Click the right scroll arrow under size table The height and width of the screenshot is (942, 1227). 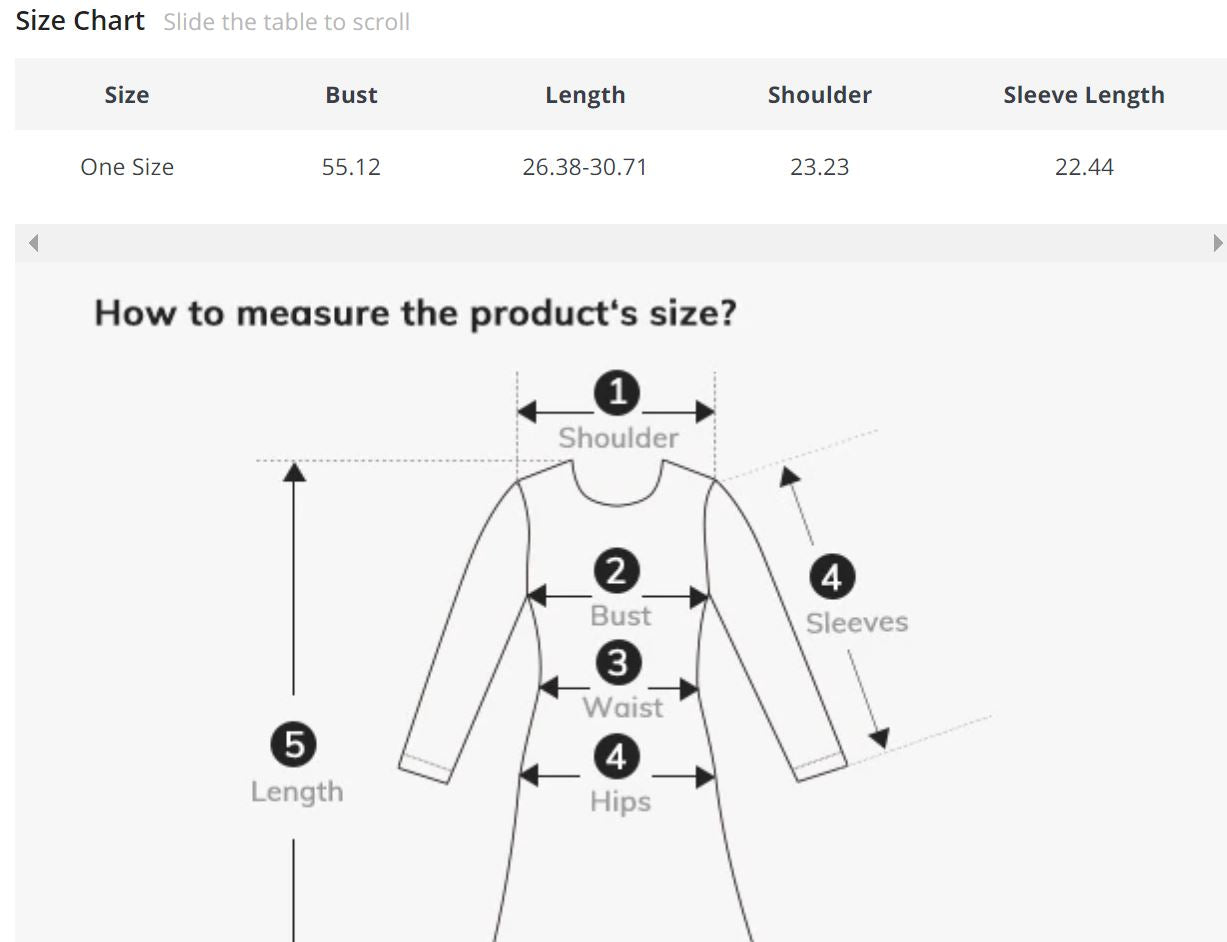click(x=1217, y=243)
